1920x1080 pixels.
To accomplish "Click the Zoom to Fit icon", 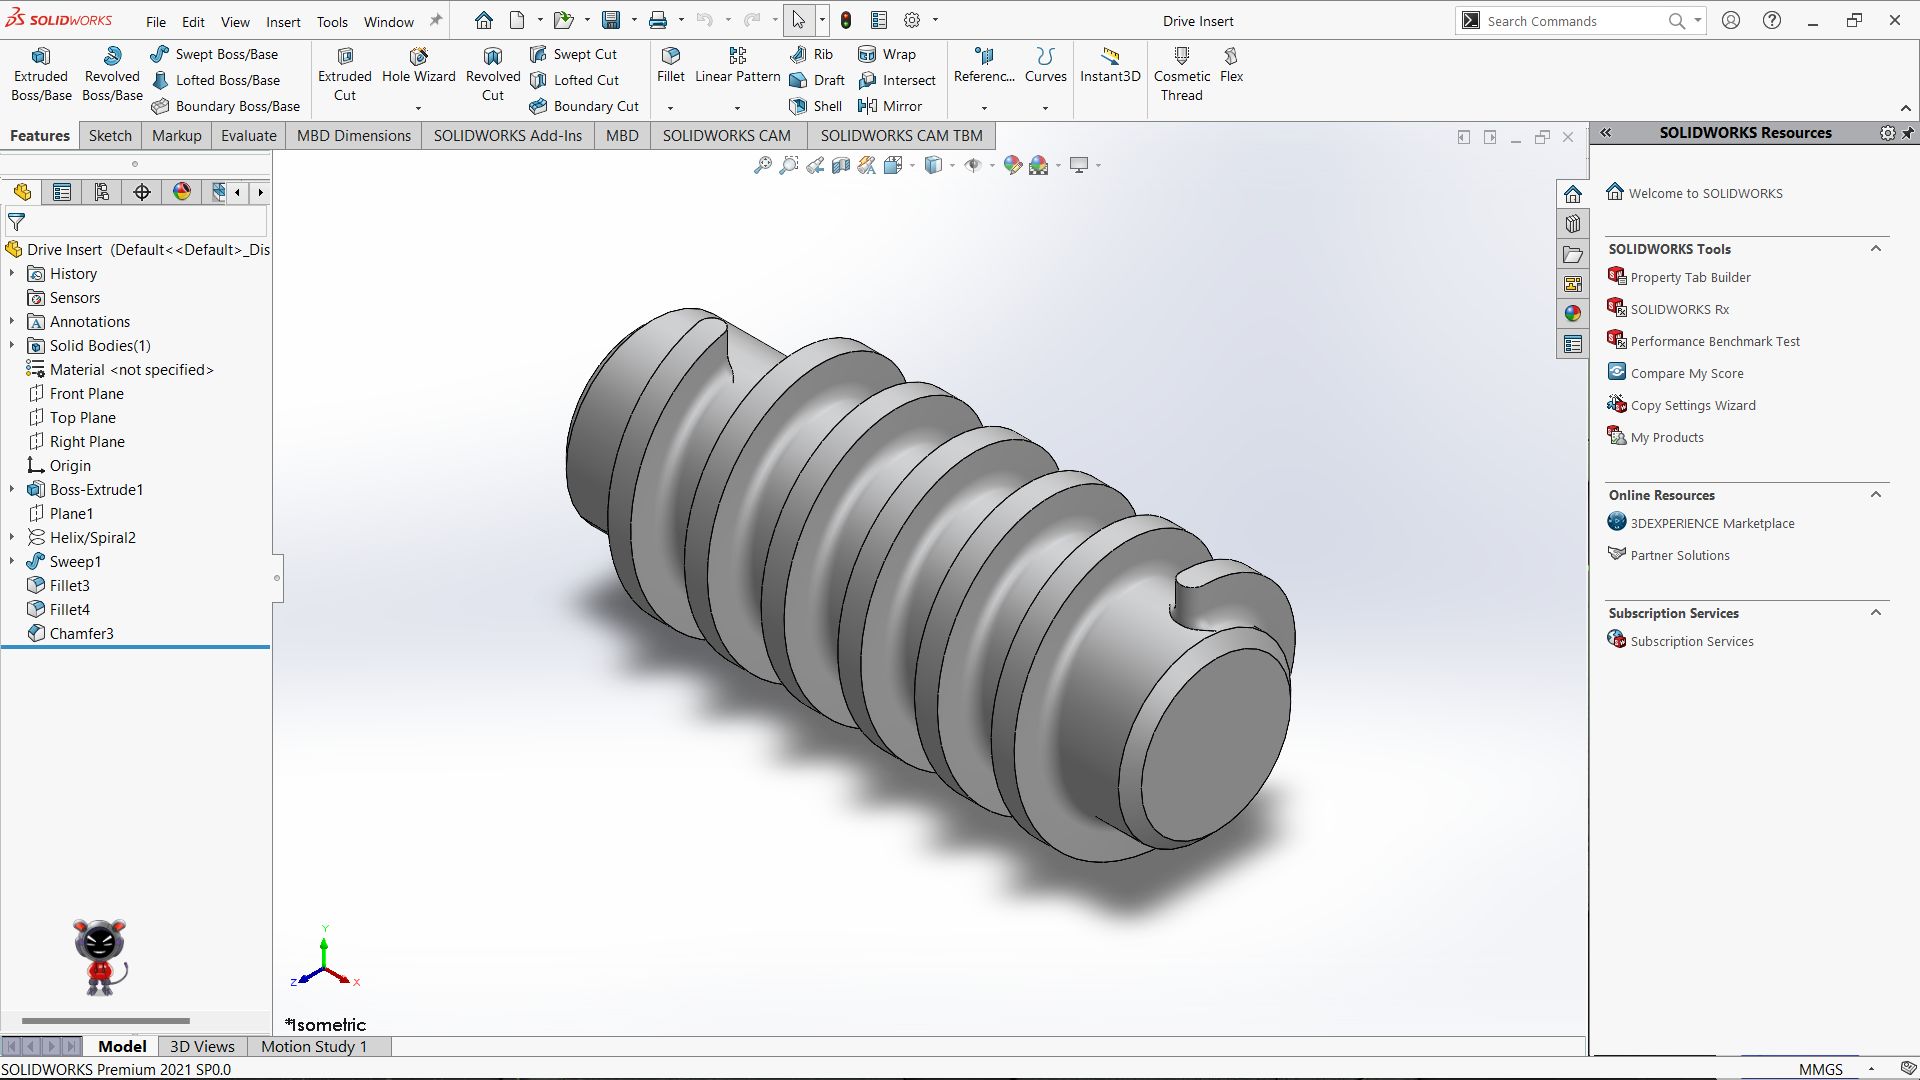I will pyautogui.click(x=762, y=165).
